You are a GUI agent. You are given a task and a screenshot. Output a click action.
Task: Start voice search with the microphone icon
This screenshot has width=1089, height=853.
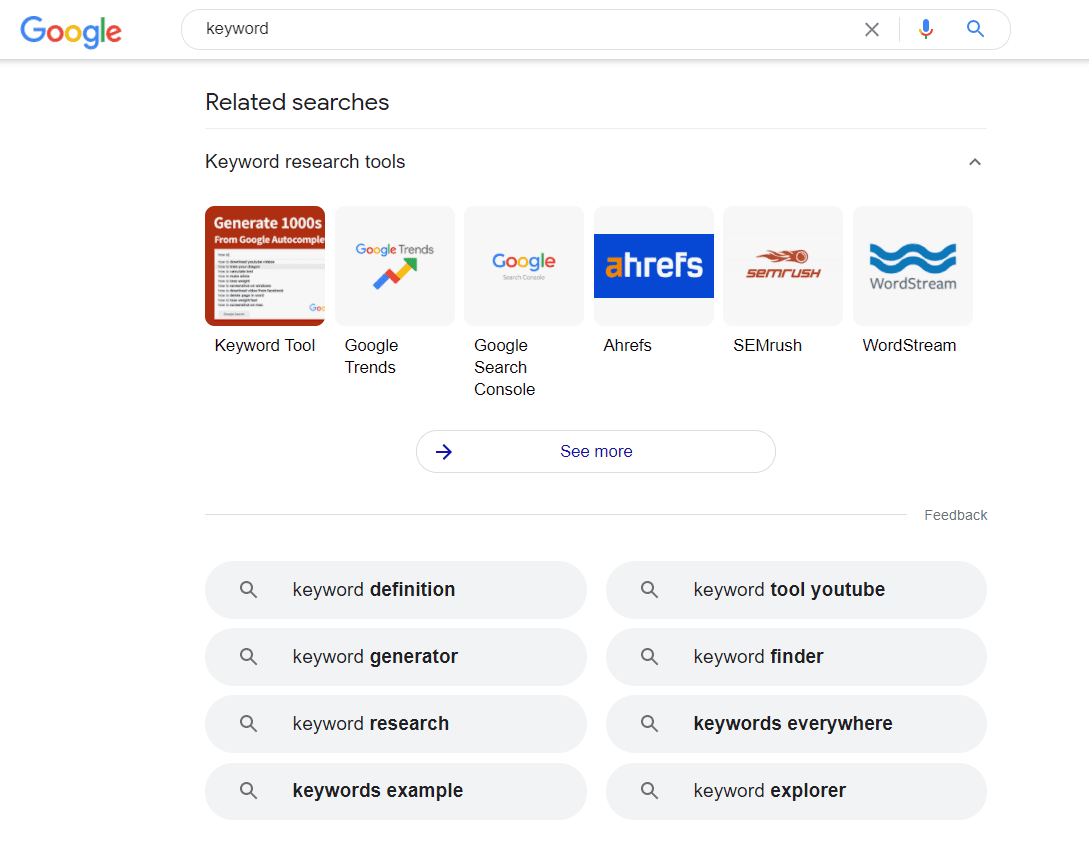925,29
